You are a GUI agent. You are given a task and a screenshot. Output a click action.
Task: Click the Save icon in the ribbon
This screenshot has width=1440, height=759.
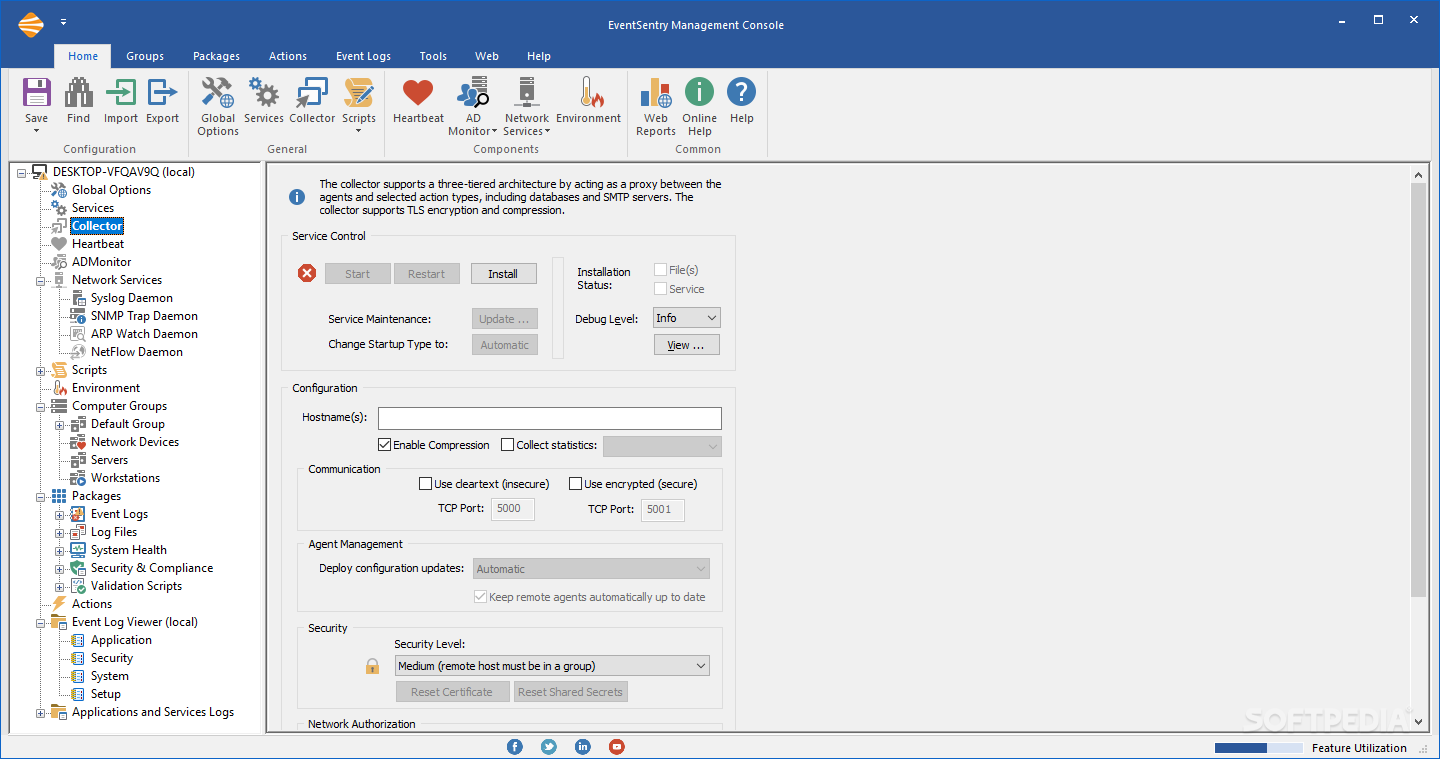click(x=36, y=93)
